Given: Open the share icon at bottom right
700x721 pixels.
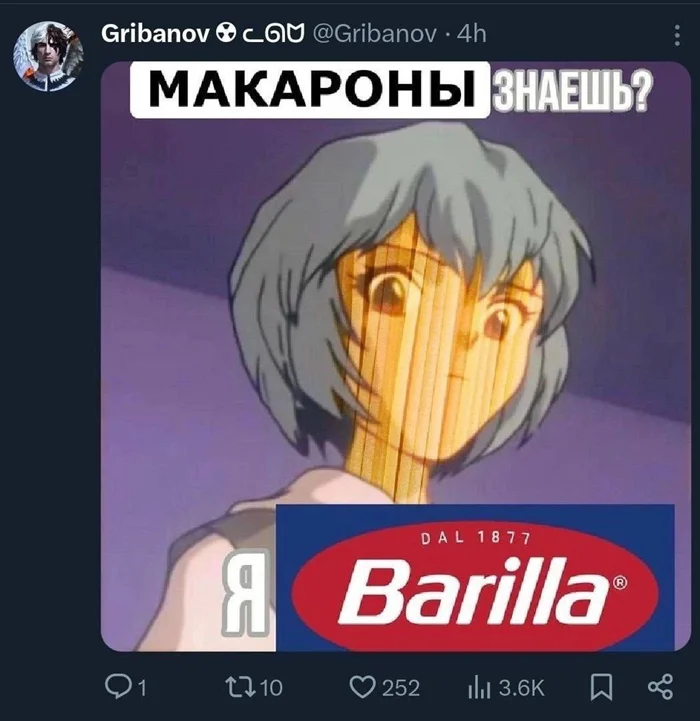Looking at the screenshot, I should [660, 687].
